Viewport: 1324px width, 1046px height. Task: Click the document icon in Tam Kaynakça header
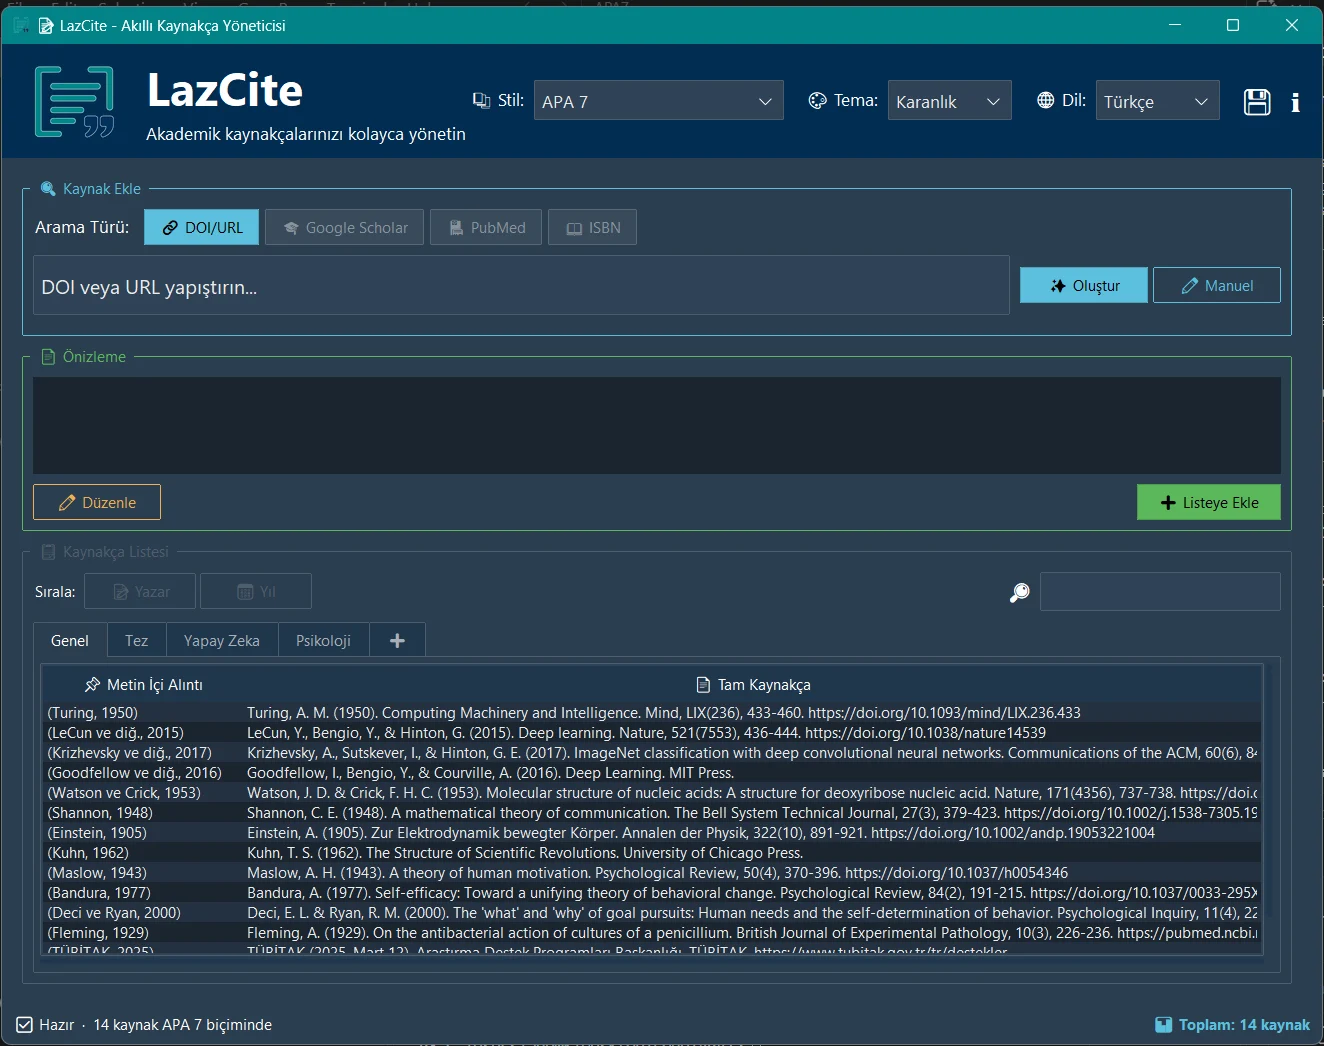click(703, 685)
